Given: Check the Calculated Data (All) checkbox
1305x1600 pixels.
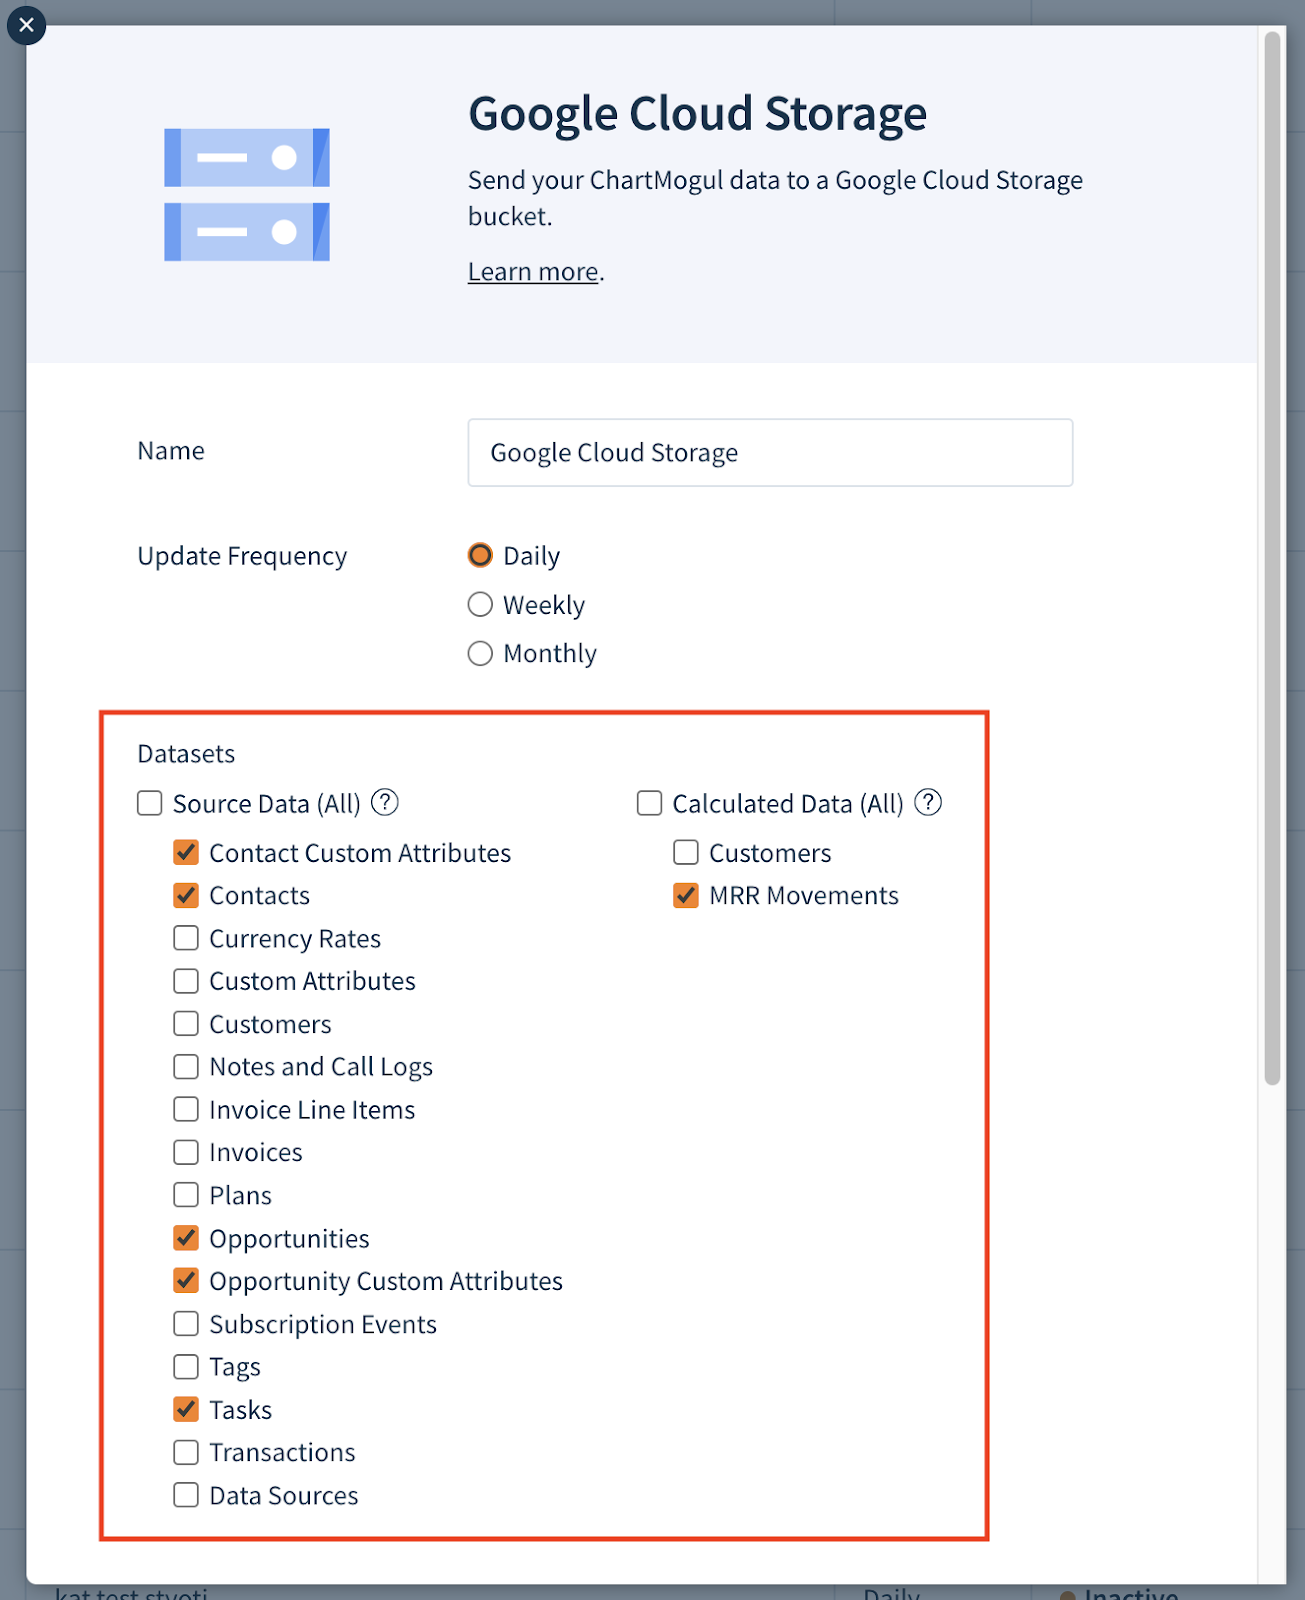Looking at the screenshot, I should [650, 803].
